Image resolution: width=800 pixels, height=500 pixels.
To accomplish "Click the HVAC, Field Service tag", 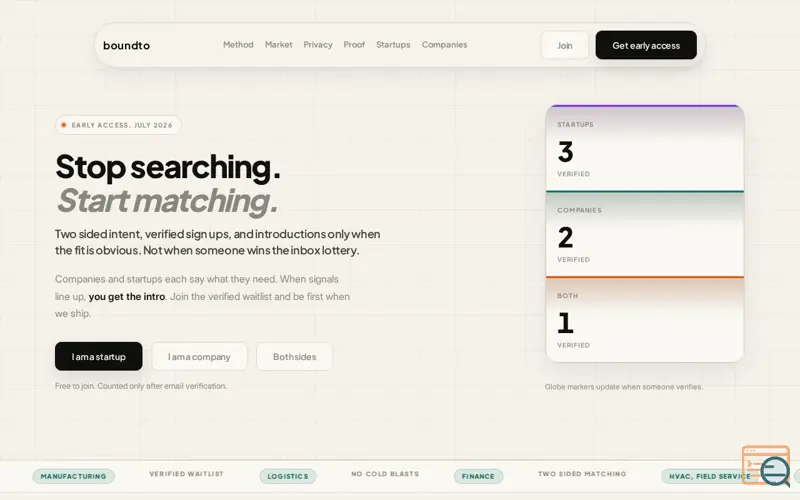I will tap(709, 476).
